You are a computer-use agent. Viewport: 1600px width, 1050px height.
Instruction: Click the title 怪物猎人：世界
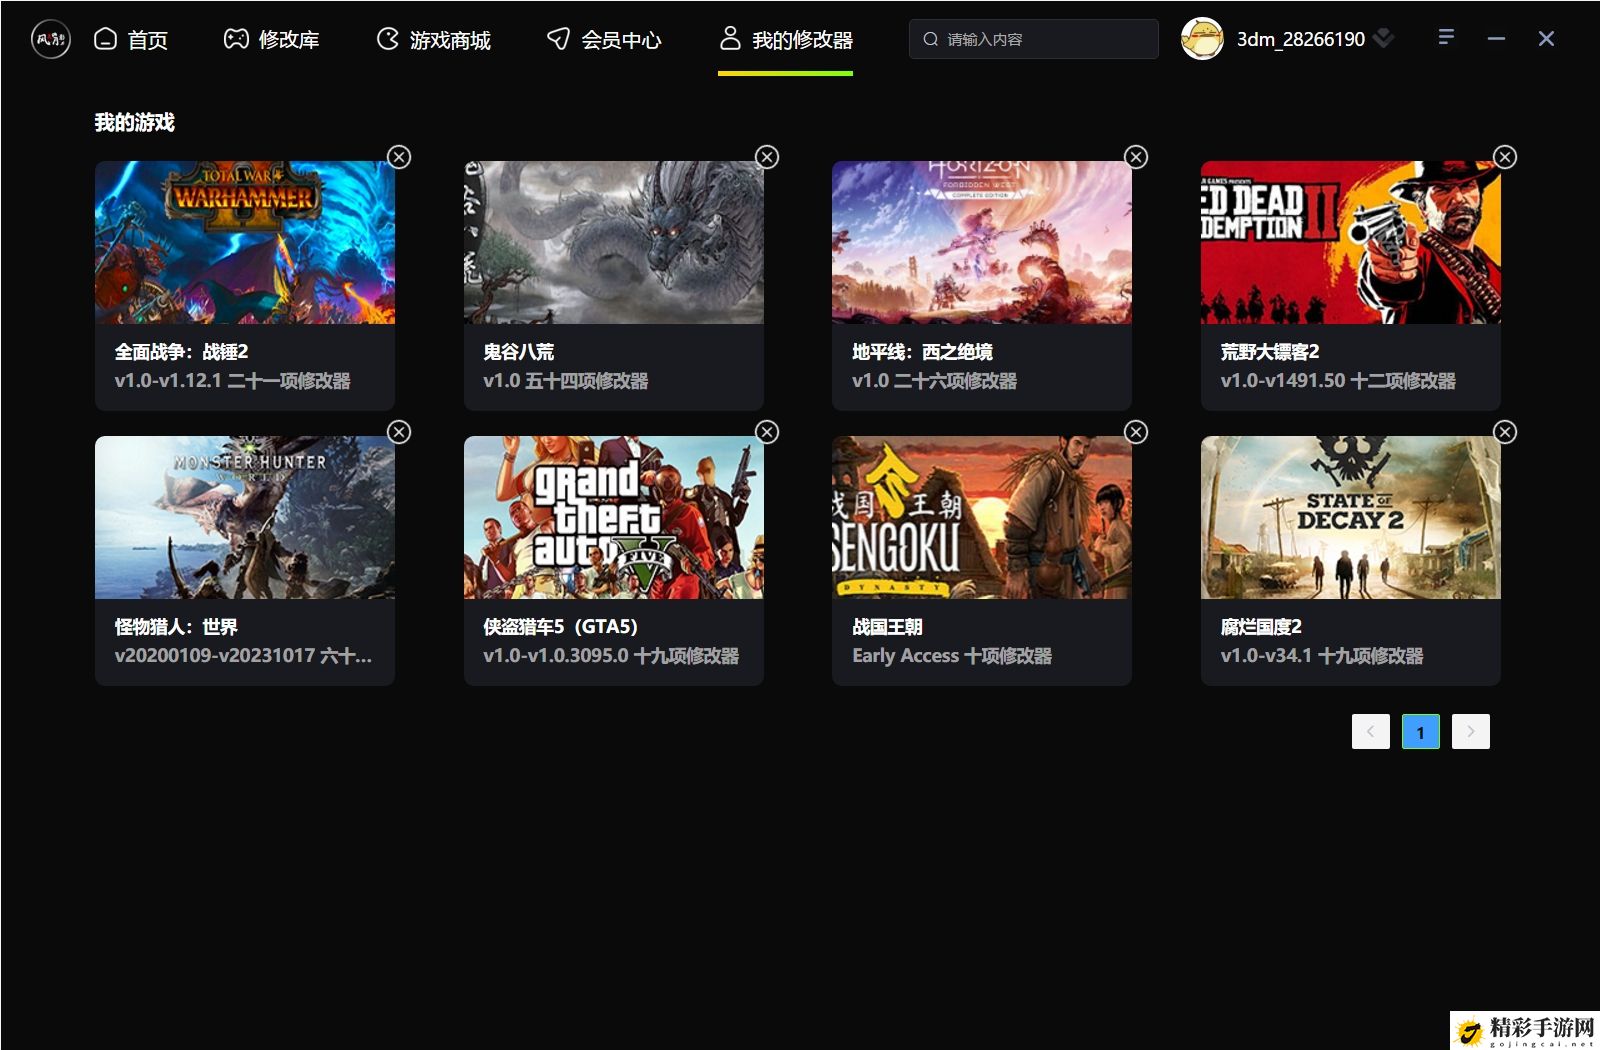point(176,627)
